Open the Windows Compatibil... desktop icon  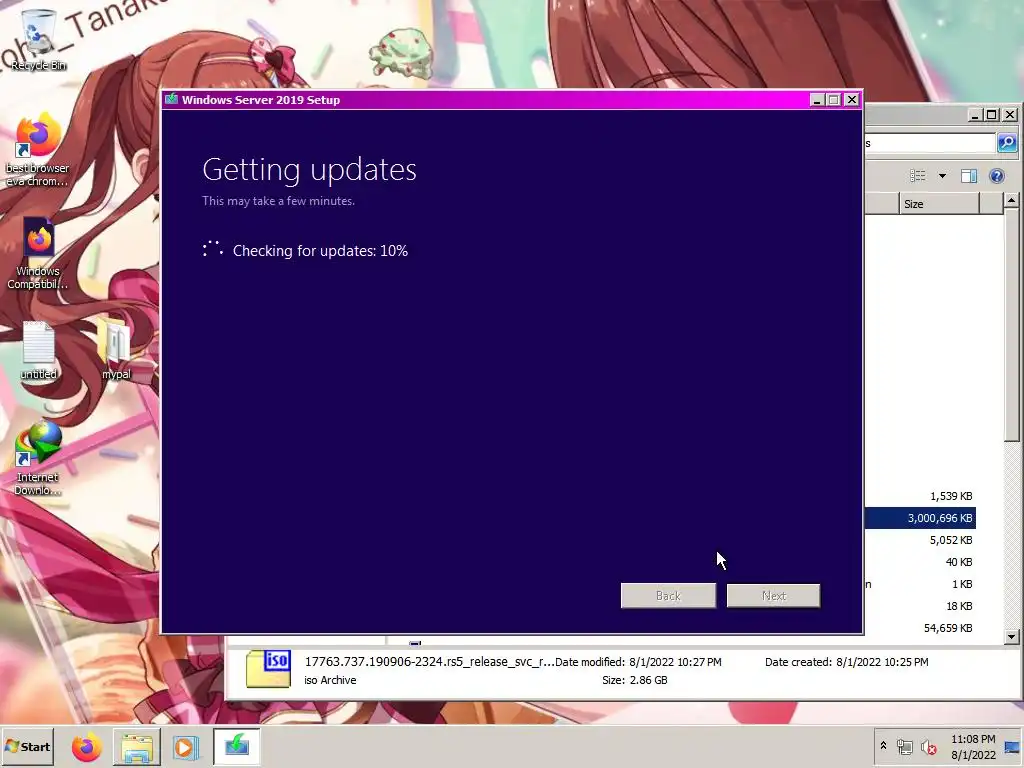[37, 253]
